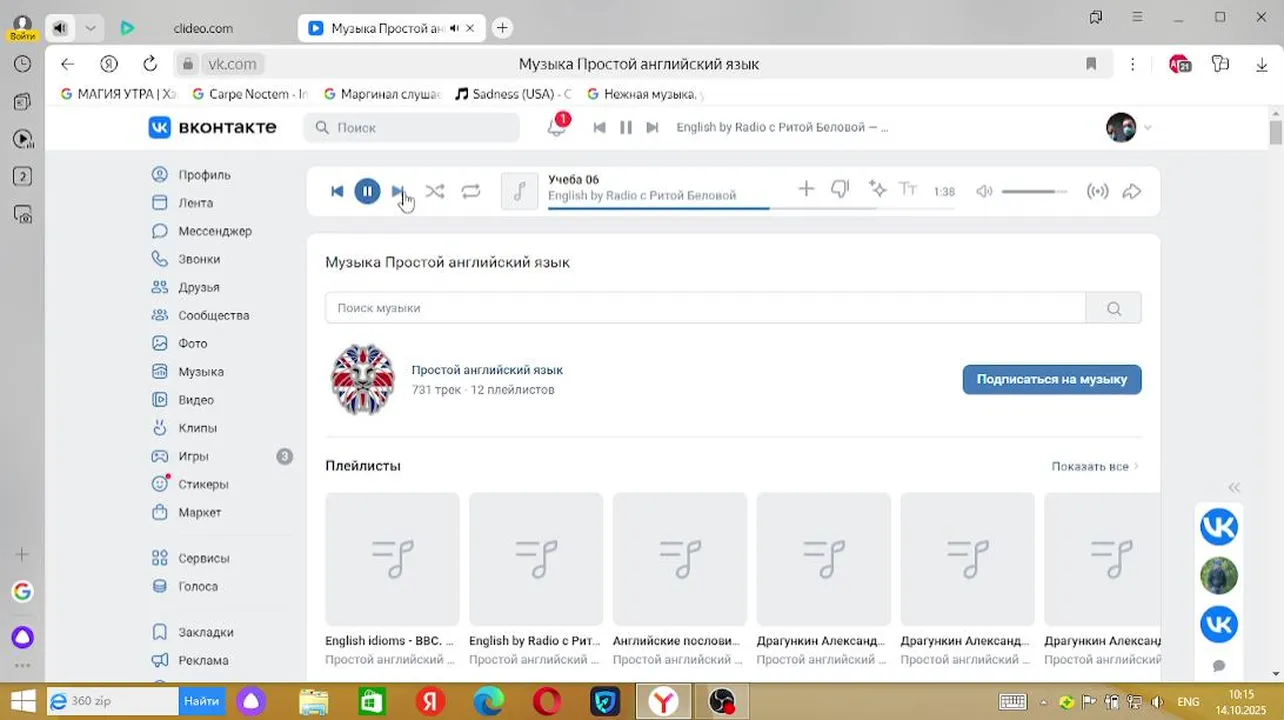
Task: Click the ВКонтакте logo
Action: [212, 127]
